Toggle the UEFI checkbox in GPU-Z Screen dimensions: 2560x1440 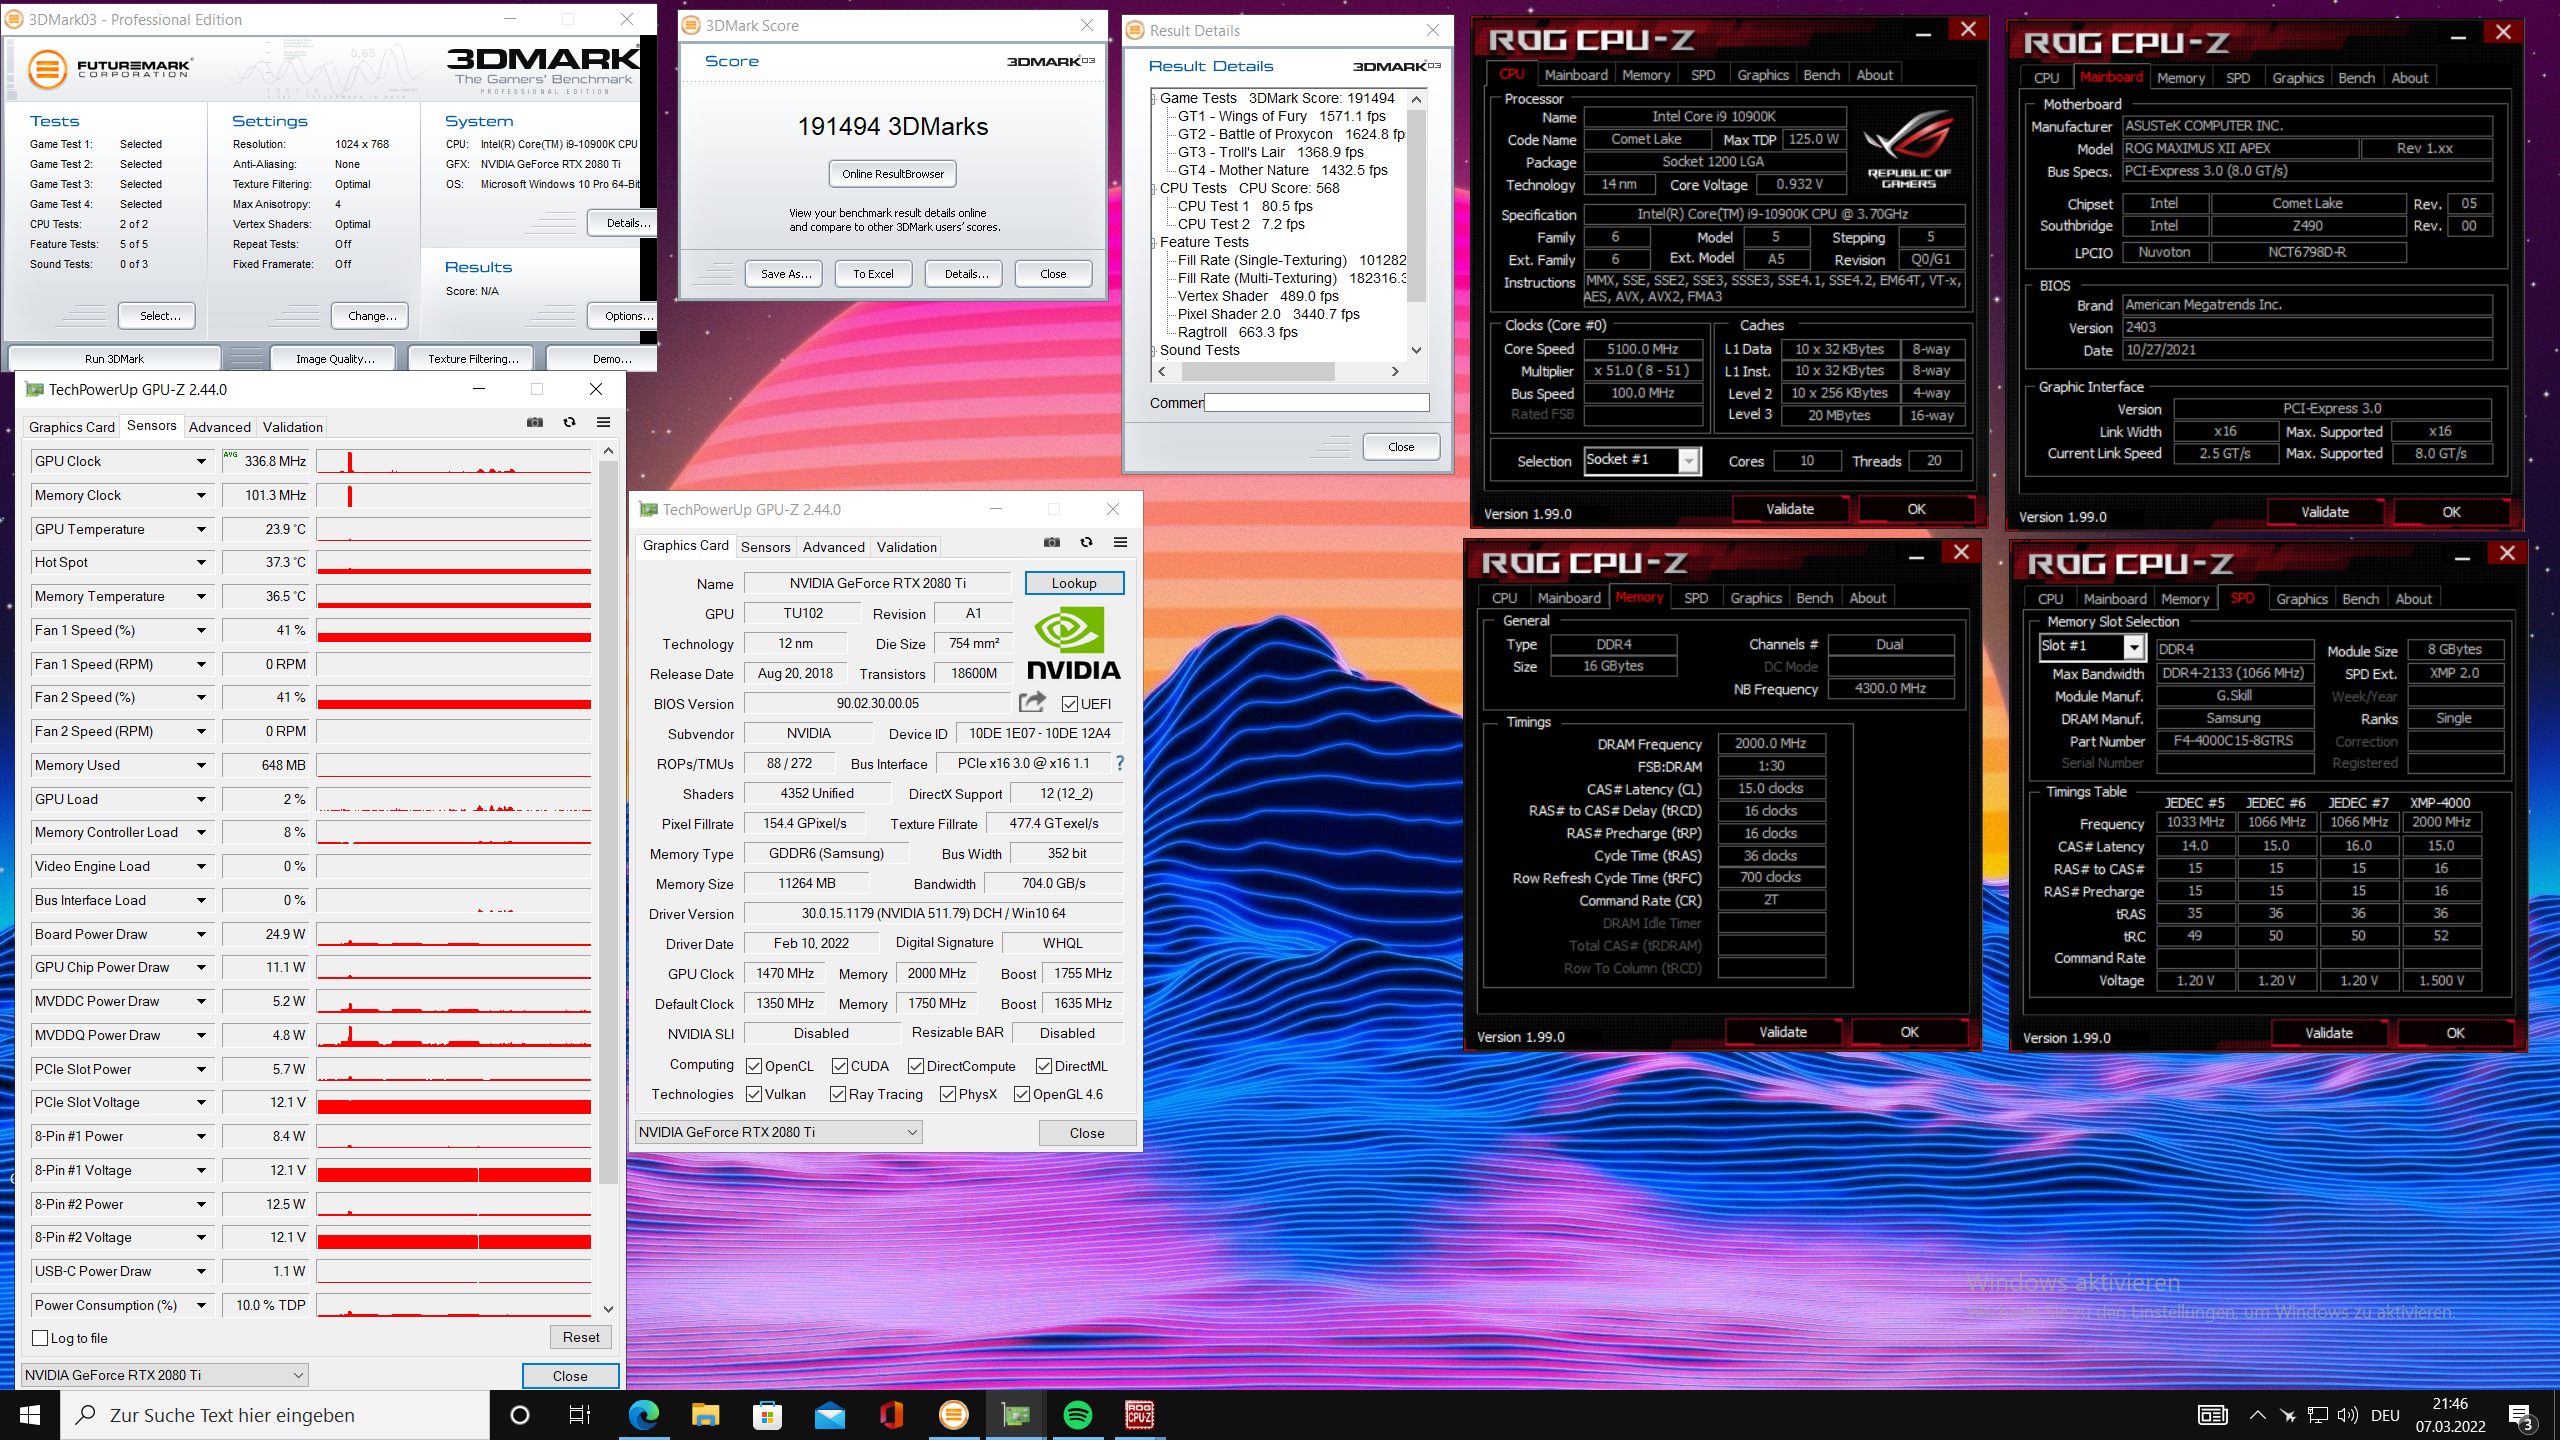tap(1070, 704)
